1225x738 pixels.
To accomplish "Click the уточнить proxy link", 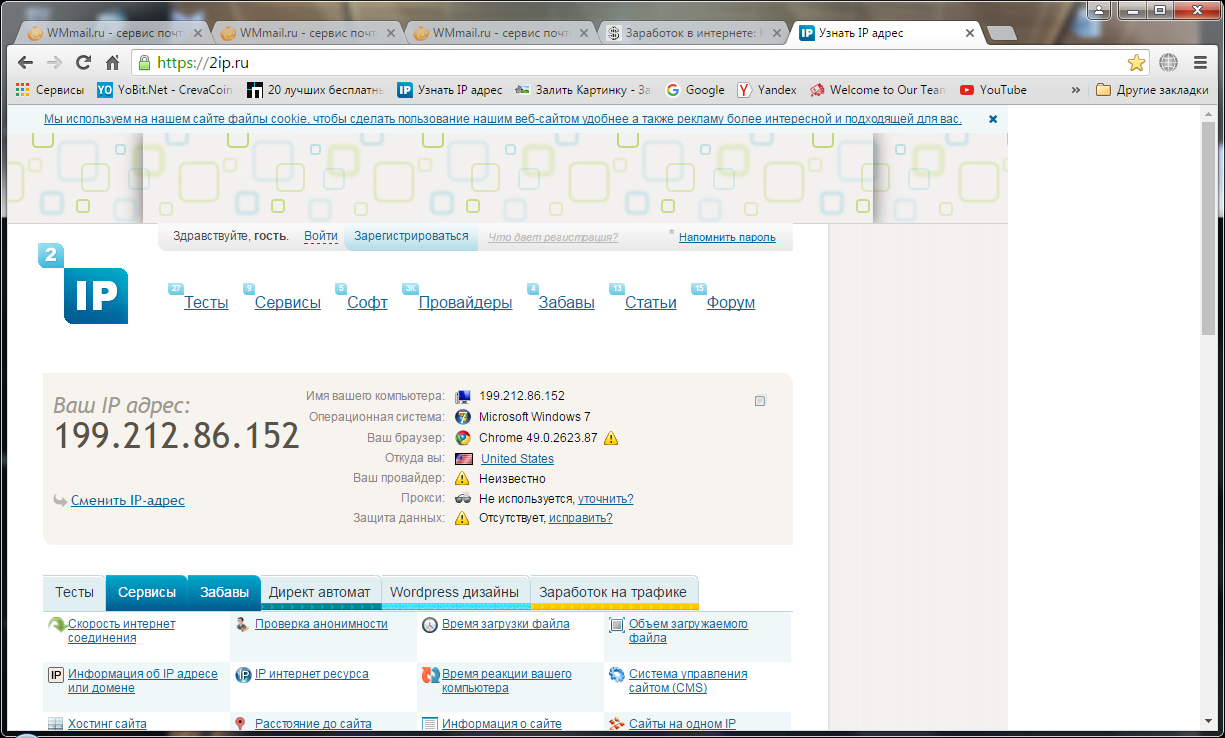I will [605, 499].
